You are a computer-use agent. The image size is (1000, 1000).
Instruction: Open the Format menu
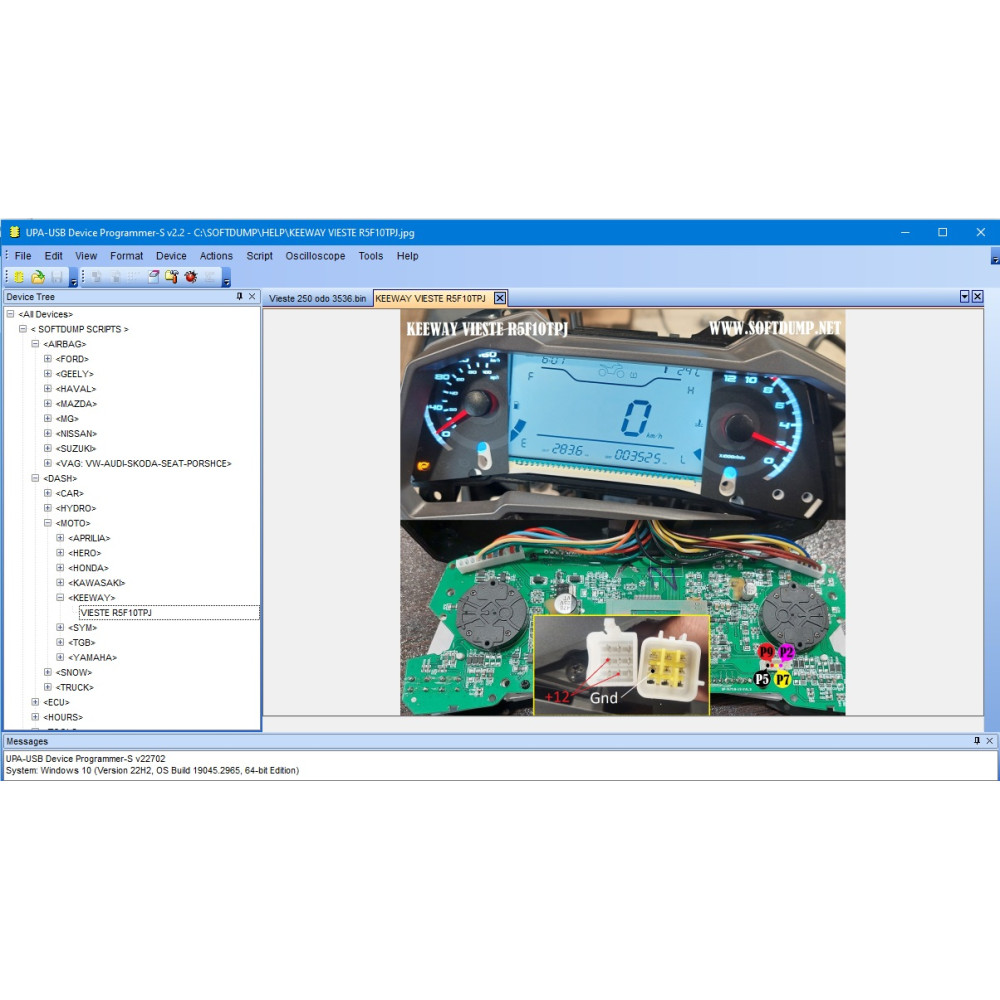(126, 256)
